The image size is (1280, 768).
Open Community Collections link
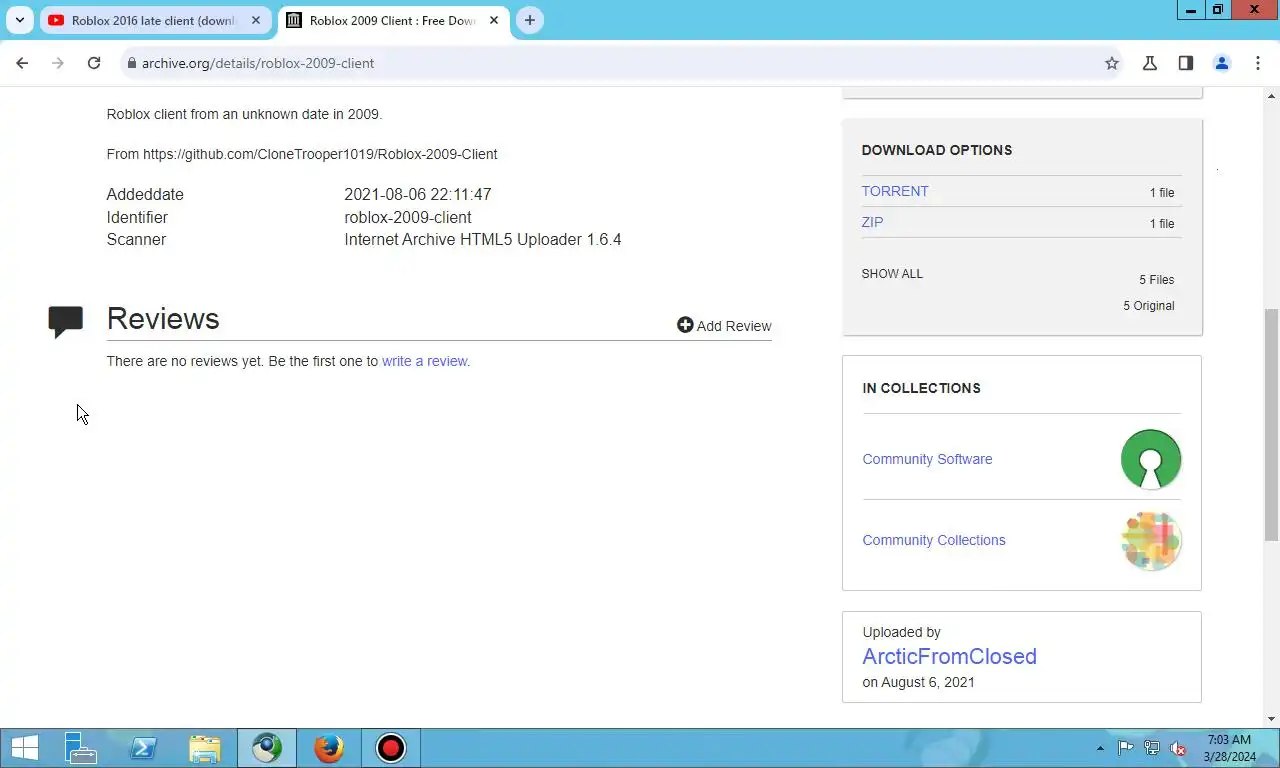coord(934,540)
